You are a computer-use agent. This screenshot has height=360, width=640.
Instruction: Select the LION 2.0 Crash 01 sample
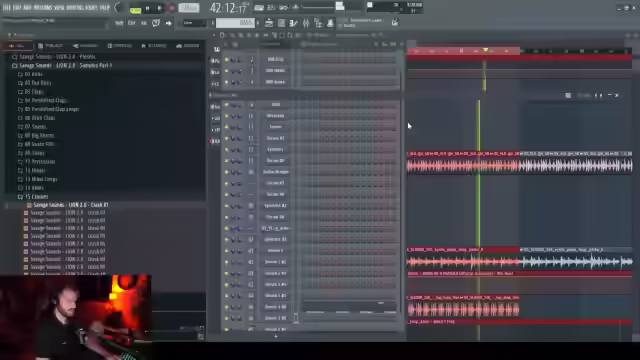click(68, 205)
